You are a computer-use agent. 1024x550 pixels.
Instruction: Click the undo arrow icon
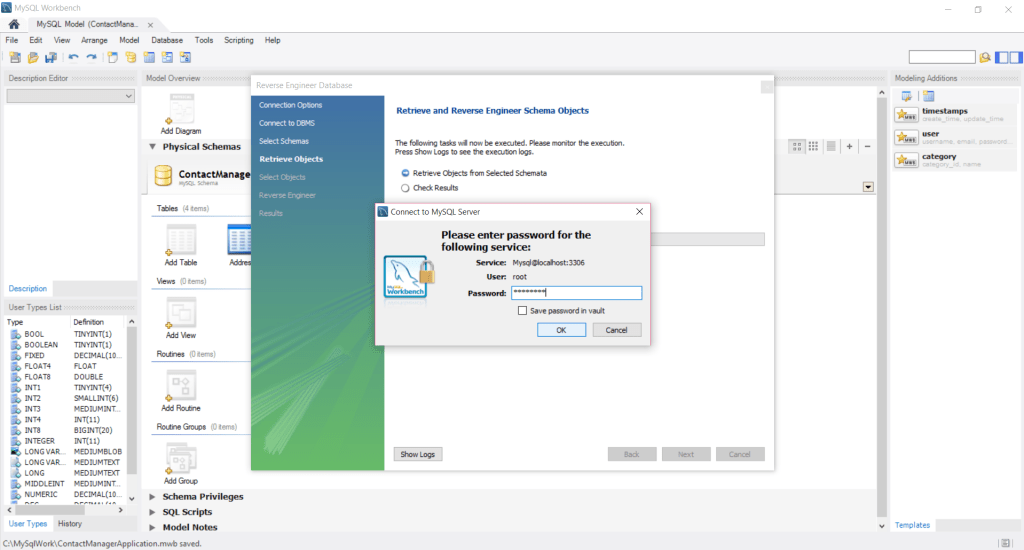click(73, 58)
